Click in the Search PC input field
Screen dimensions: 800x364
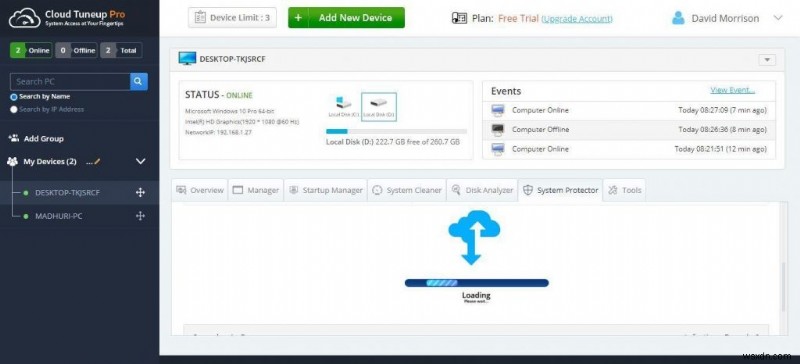click(70, 82)
